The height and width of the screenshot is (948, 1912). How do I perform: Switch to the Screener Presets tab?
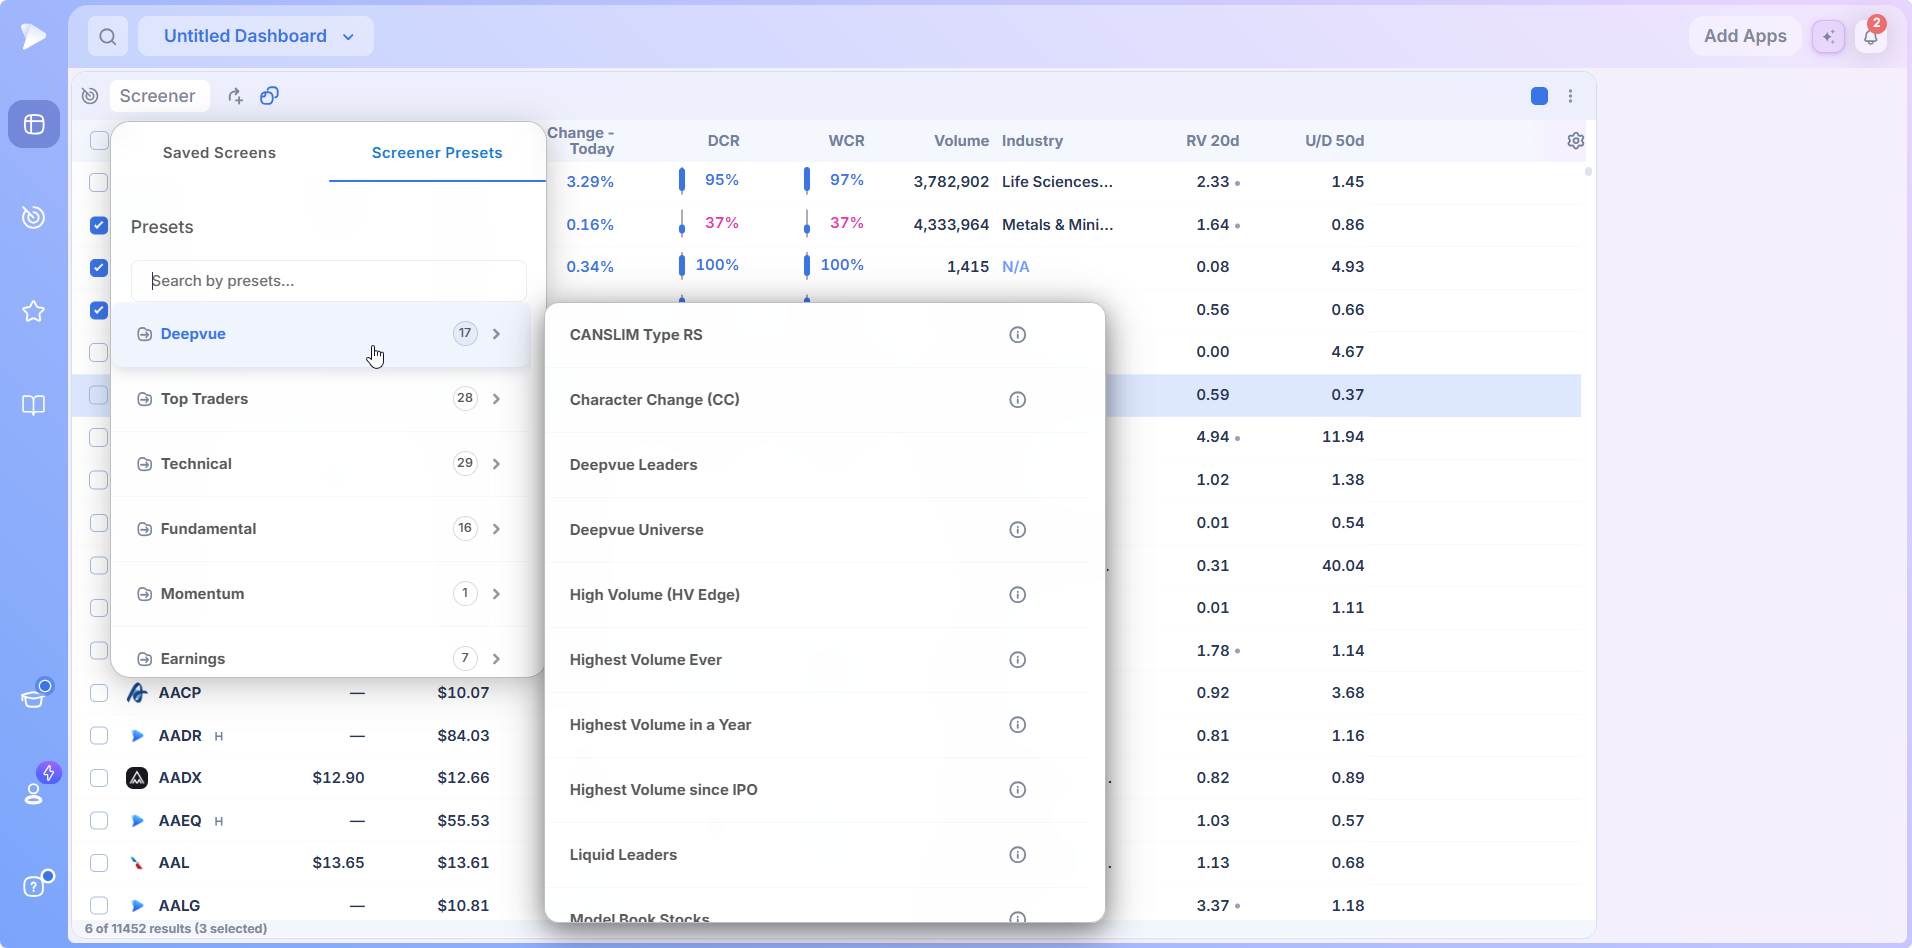437,153
